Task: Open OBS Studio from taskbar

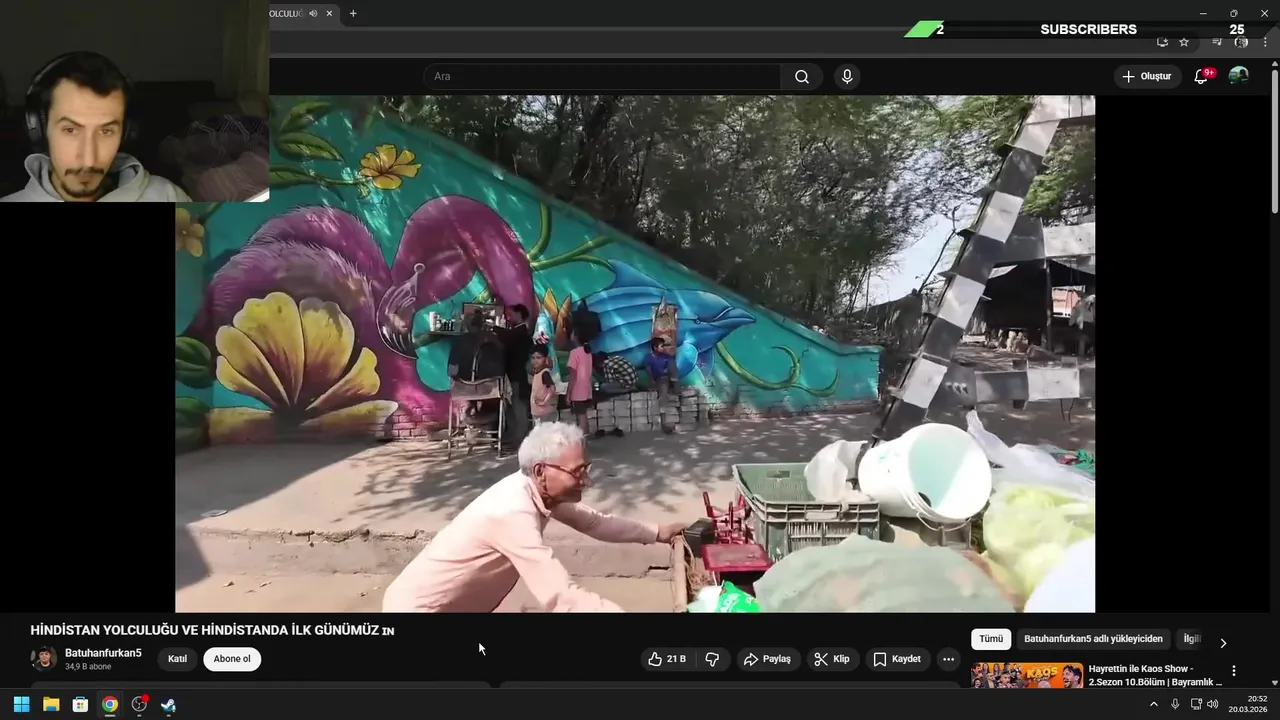Action: [x=139, y=704]
